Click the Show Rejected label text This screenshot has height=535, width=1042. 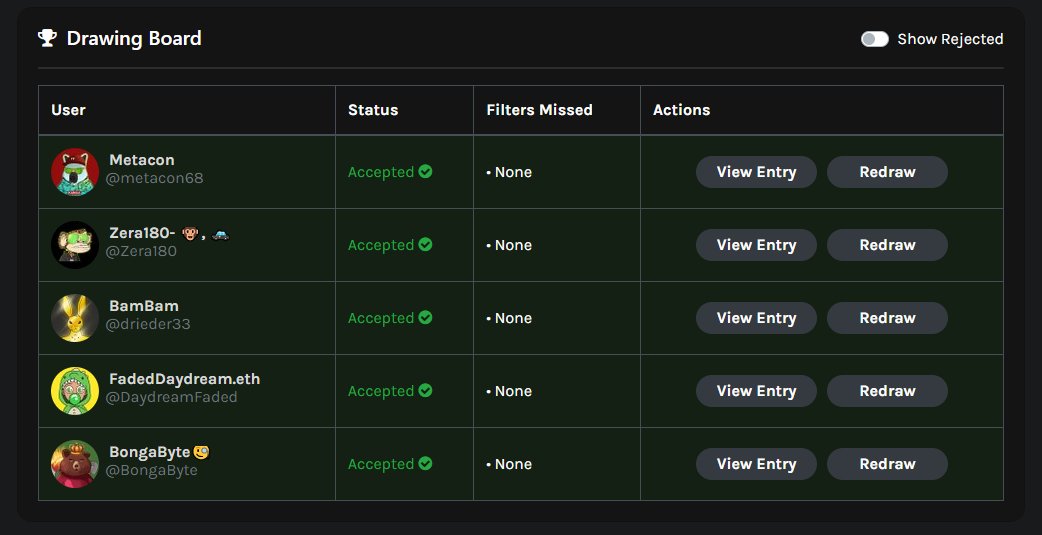coord(950,39)
